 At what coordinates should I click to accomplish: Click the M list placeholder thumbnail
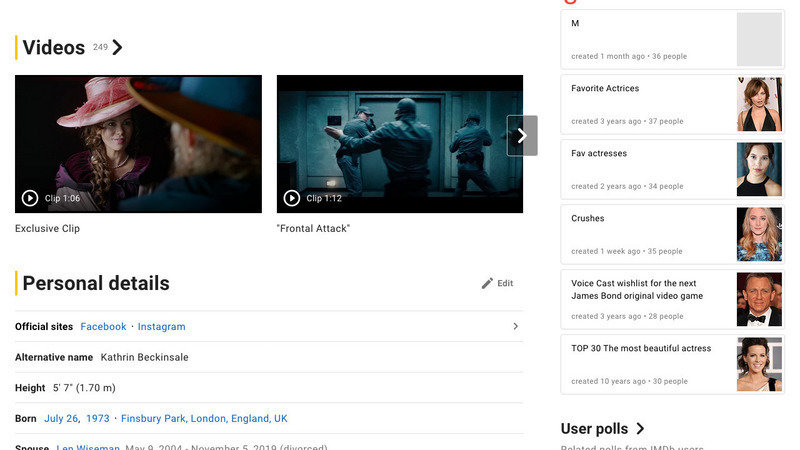759,39
